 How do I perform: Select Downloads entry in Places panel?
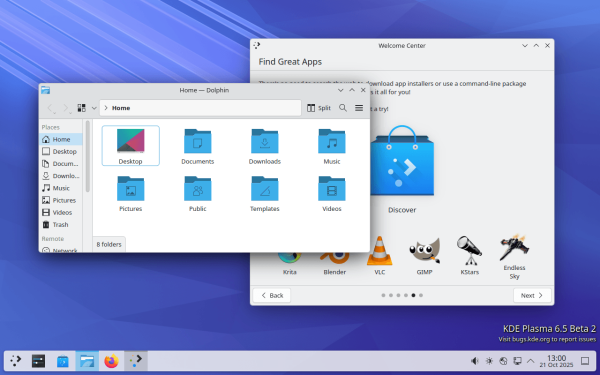(61, 176)
